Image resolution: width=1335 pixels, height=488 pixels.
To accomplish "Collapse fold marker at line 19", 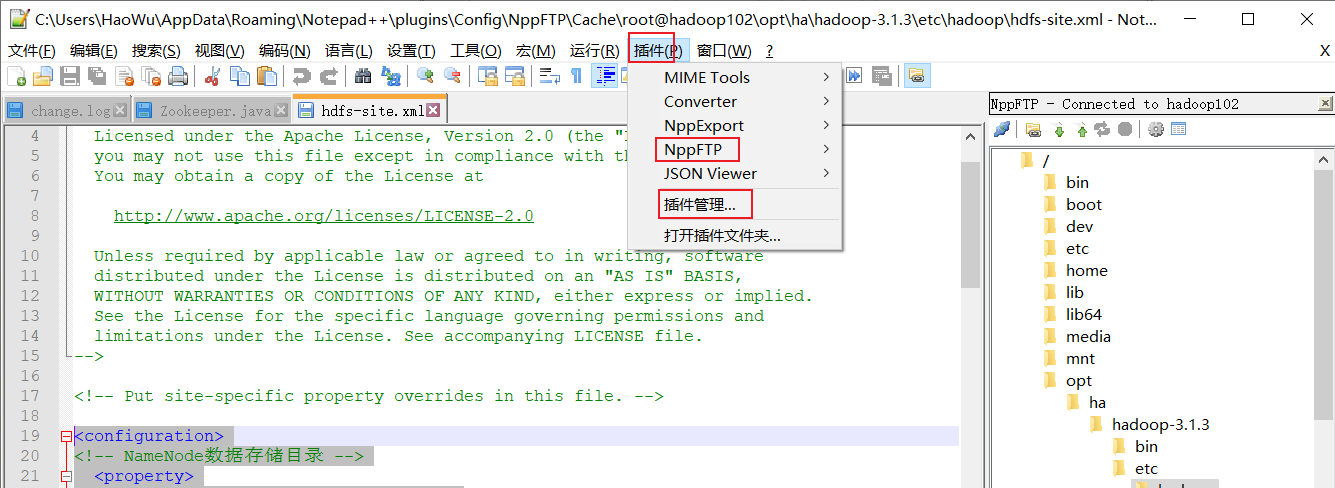I will 66,436.
